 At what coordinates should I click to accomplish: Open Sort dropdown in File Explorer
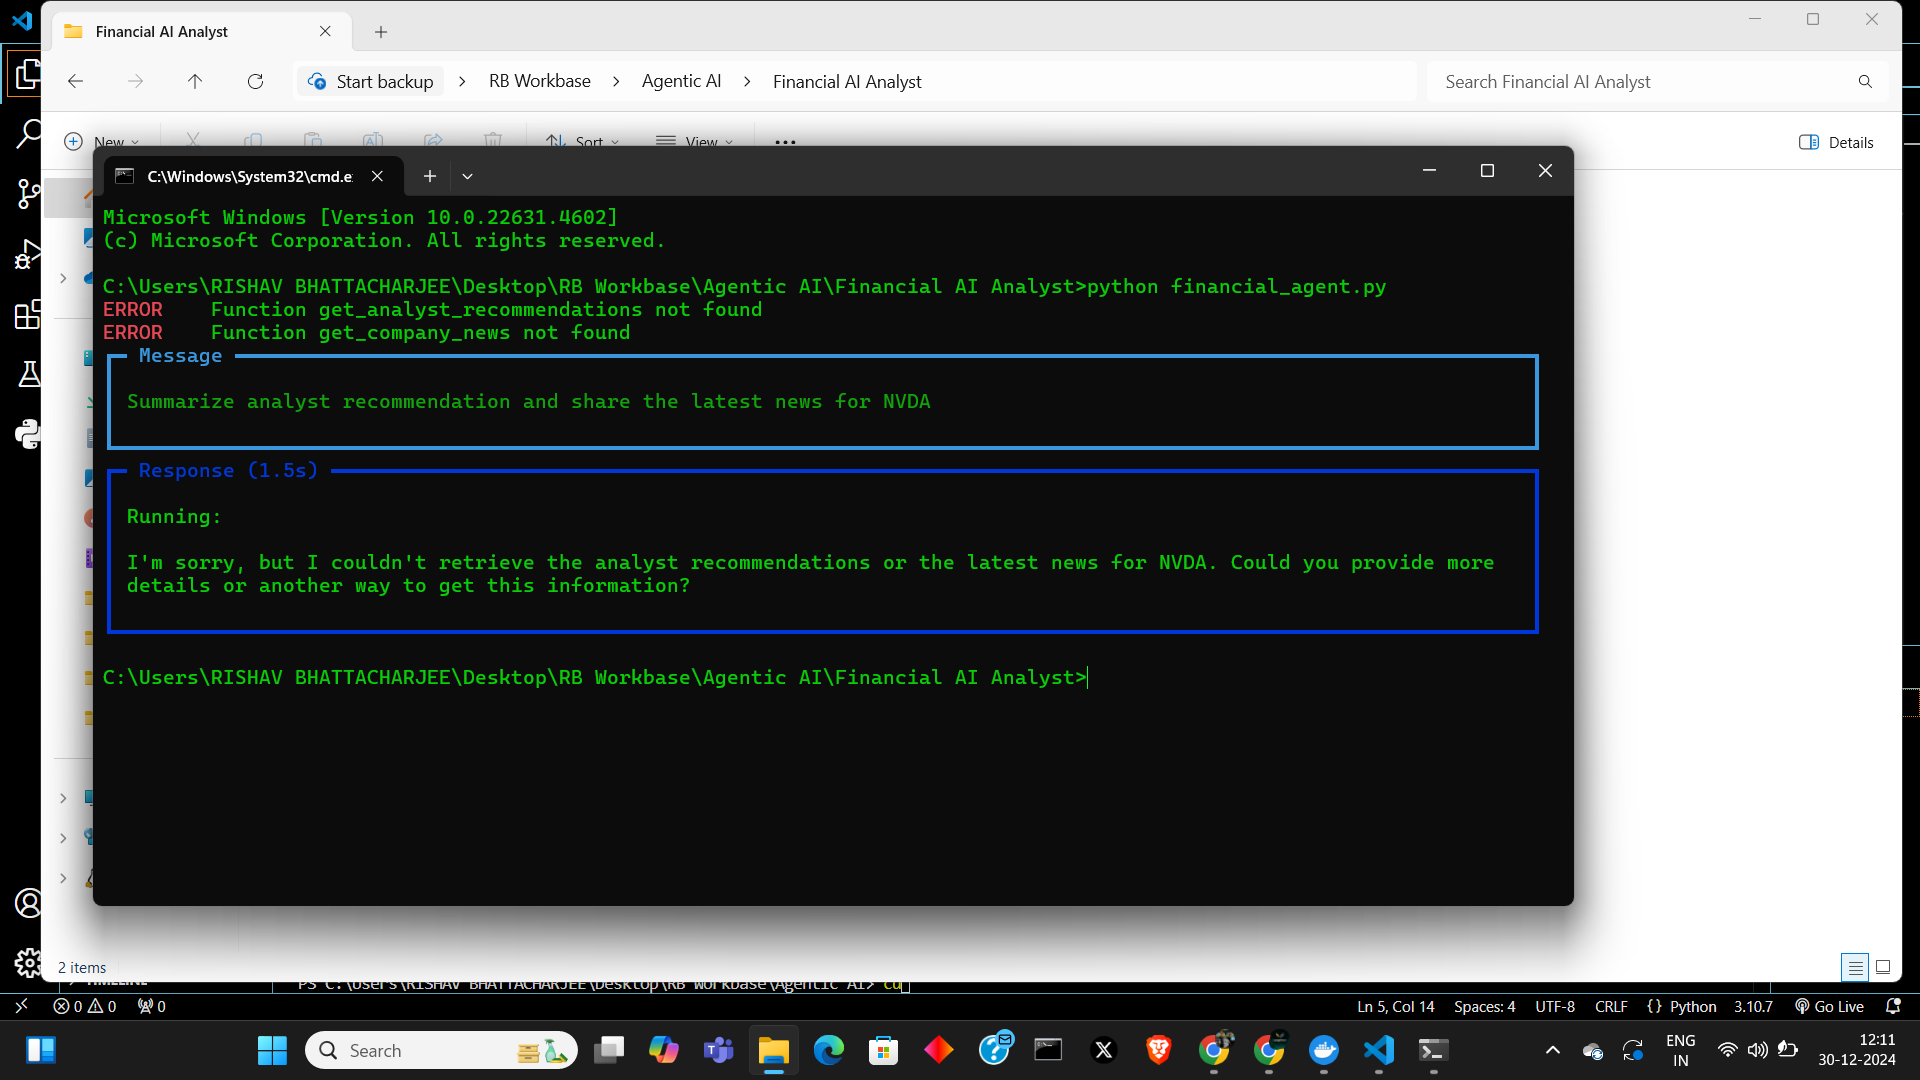(x=583, y=142)
